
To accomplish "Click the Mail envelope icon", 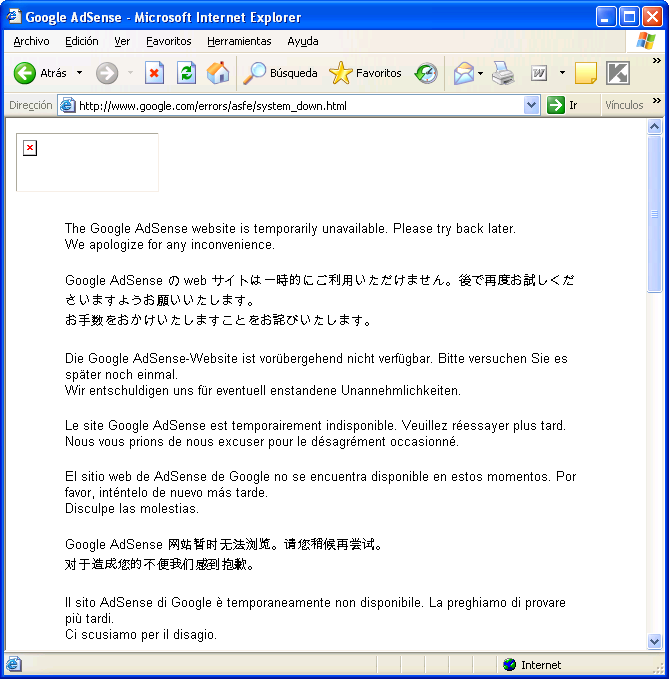I will coord(464,73).
